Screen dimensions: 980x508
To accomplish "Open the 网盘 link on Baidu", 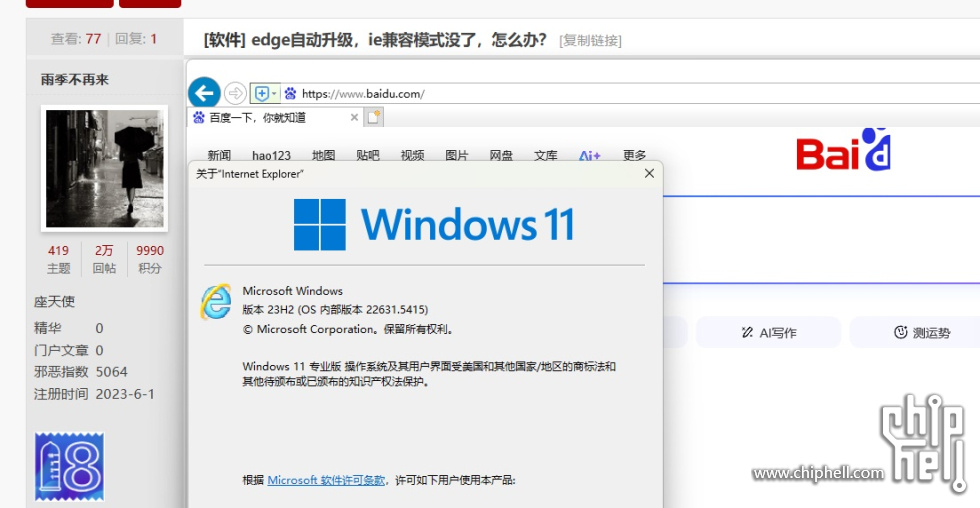I will click(501, 155).
